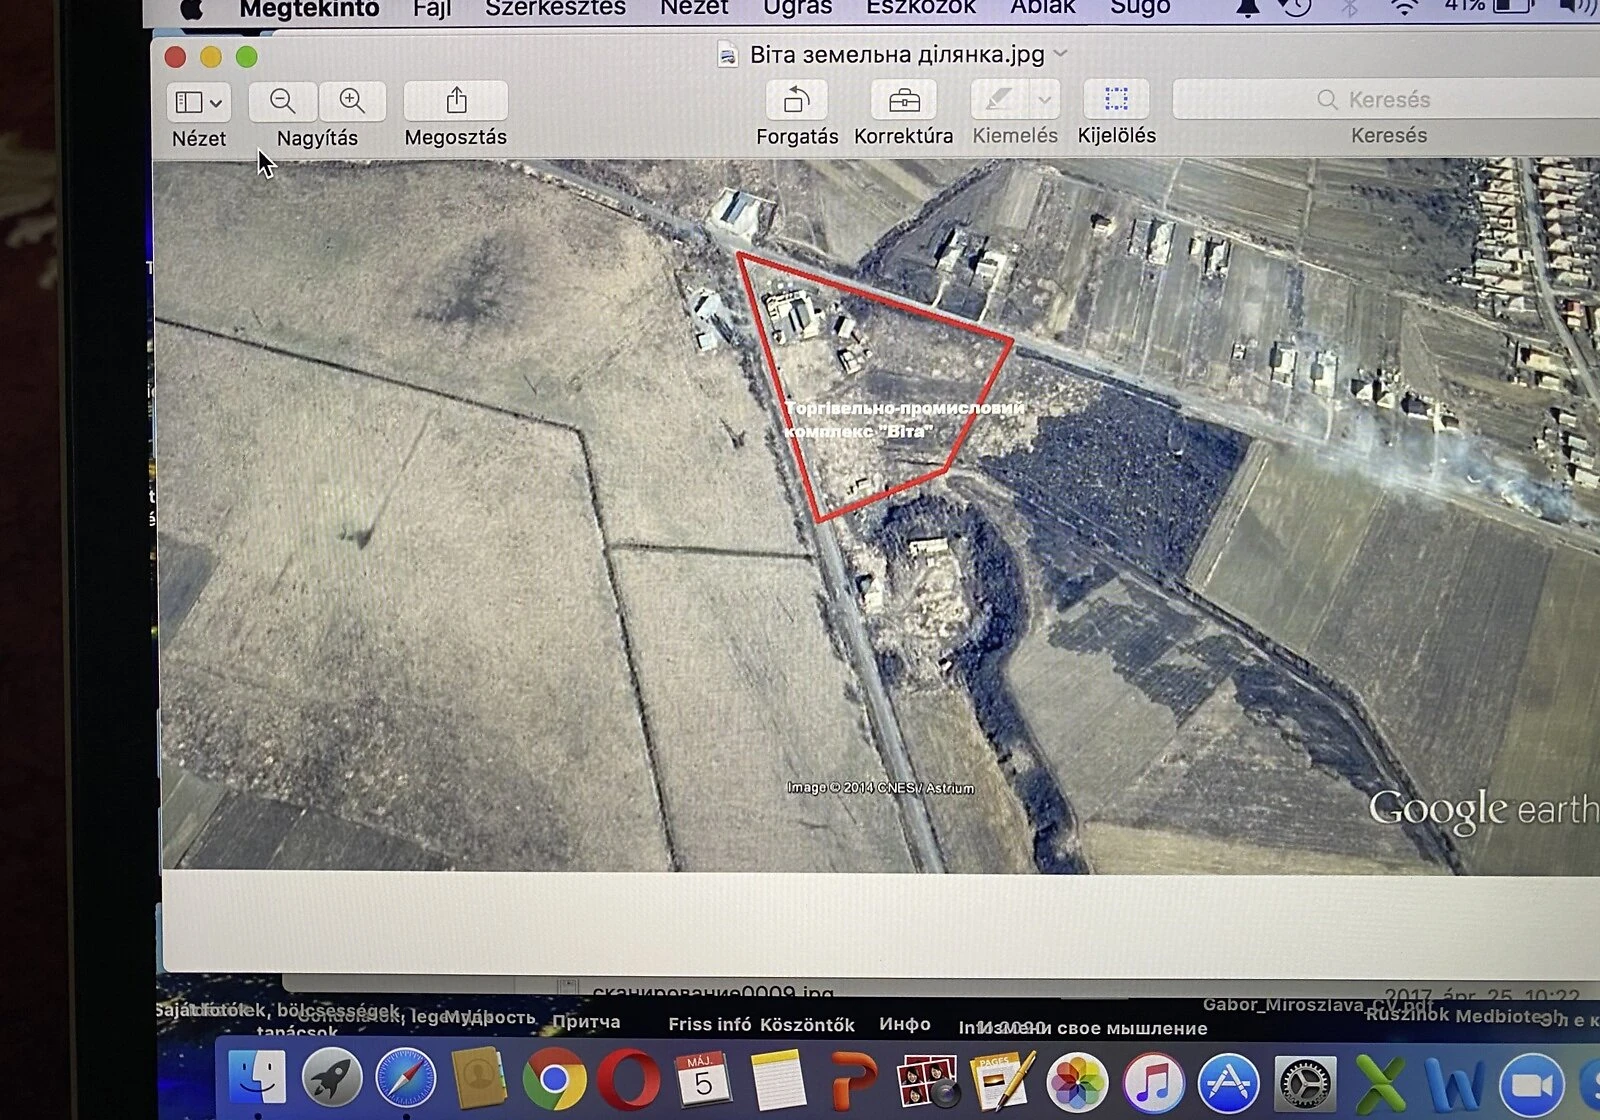Click the zoom in magnifier in Nagyítás
1600x1120 pixels.
352,101
